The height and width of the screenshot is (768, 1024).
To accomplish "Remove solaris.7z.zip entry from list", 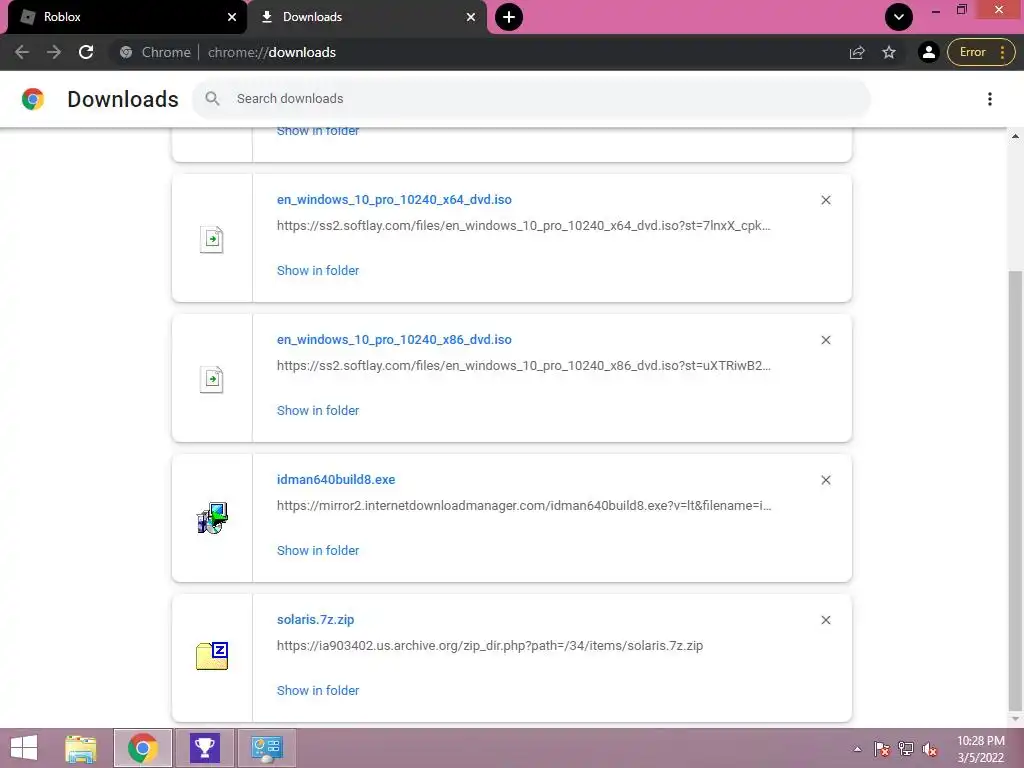I will point(825,620).
